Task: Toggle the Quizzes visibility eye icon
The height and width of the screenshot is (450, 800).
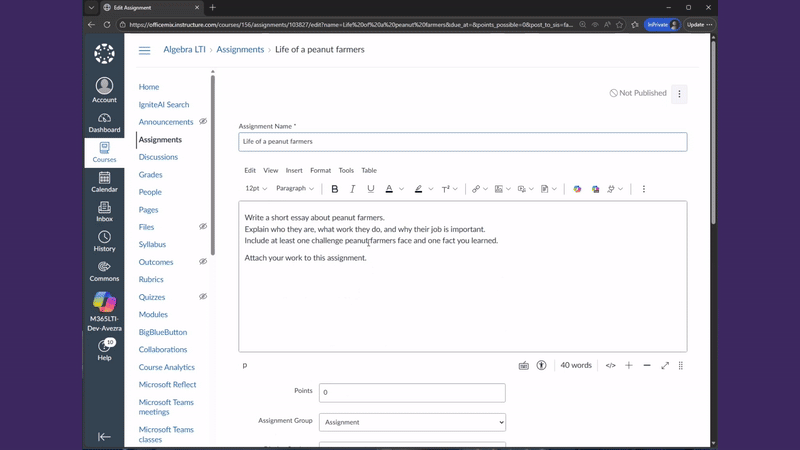Action: pyautogui.click(x=203, y=296)
